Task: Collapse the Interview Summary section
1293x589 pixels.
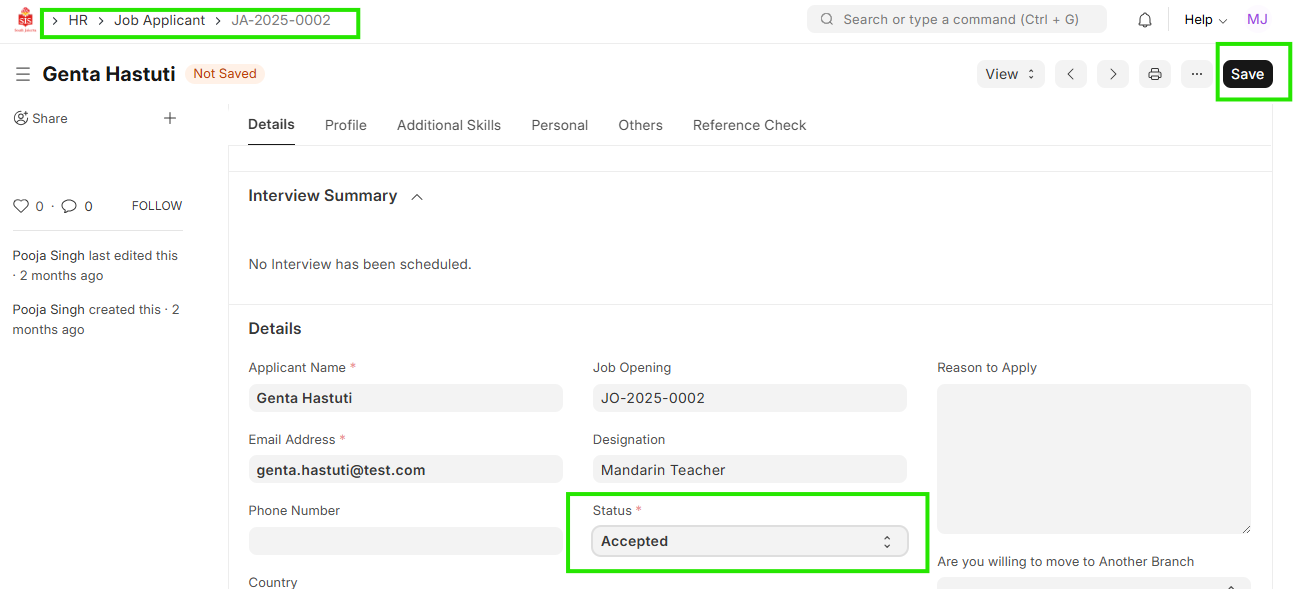Action: point(417,197)
